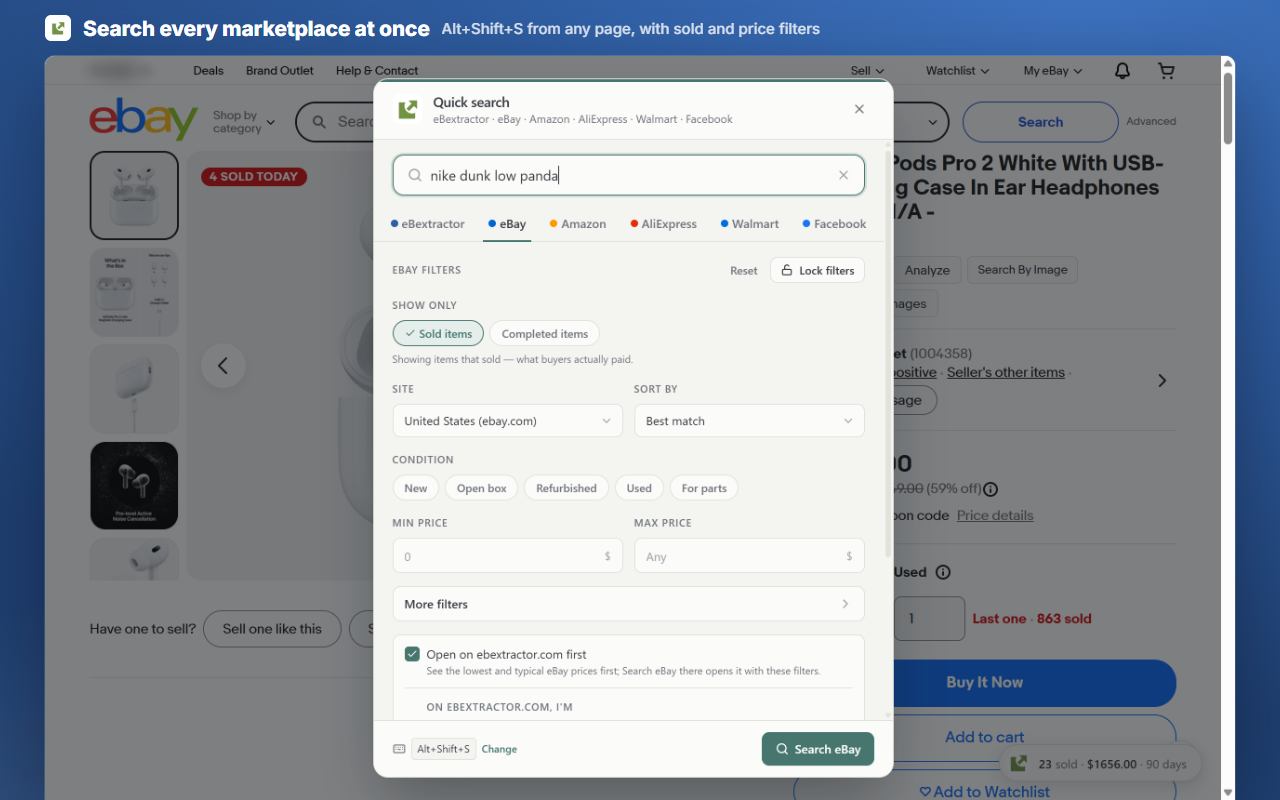Reset the eBay filters
This screenshot has width=1280, height=800.
744,271
